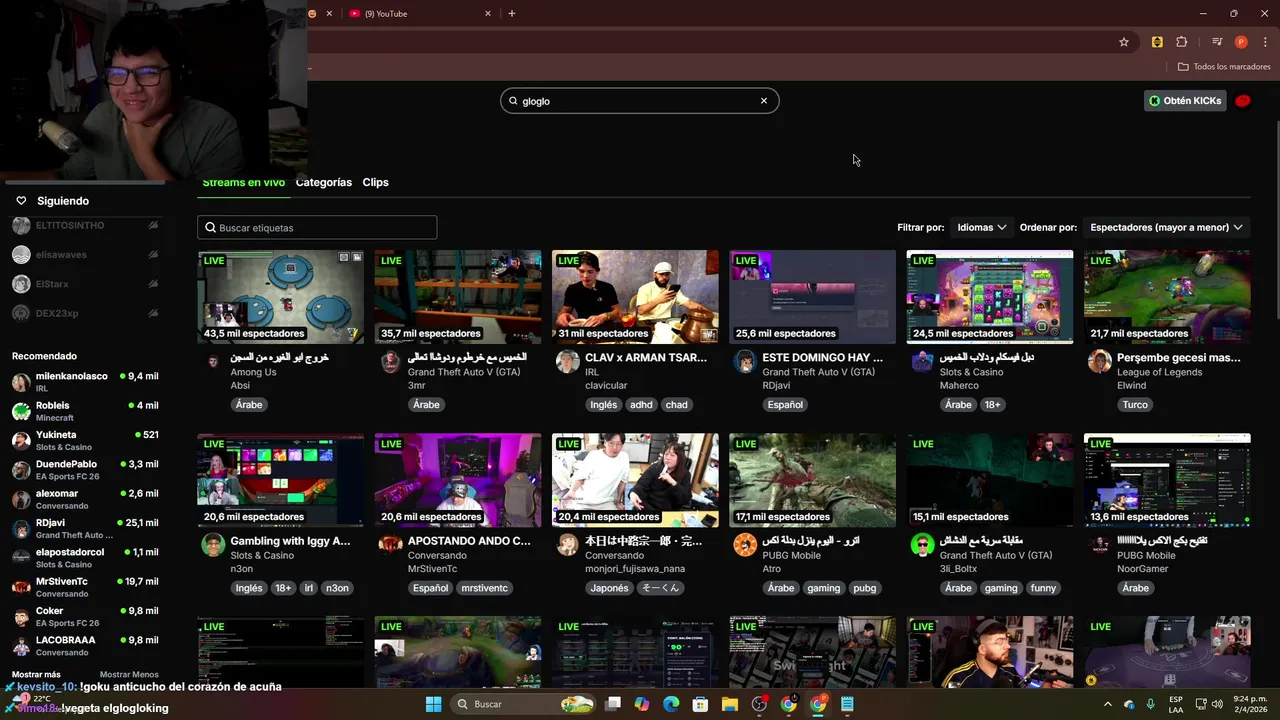Click elapostadorcol avatar in sidebar
The image size is (1280, 720).
[21, 558]
